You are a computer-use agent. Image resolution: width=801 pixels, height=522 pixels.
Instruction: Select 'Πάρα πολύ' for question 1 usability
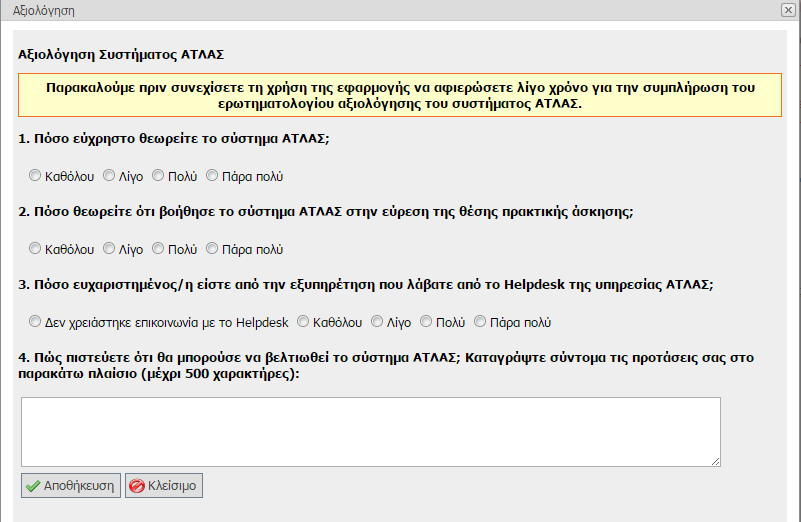(212, 176)
